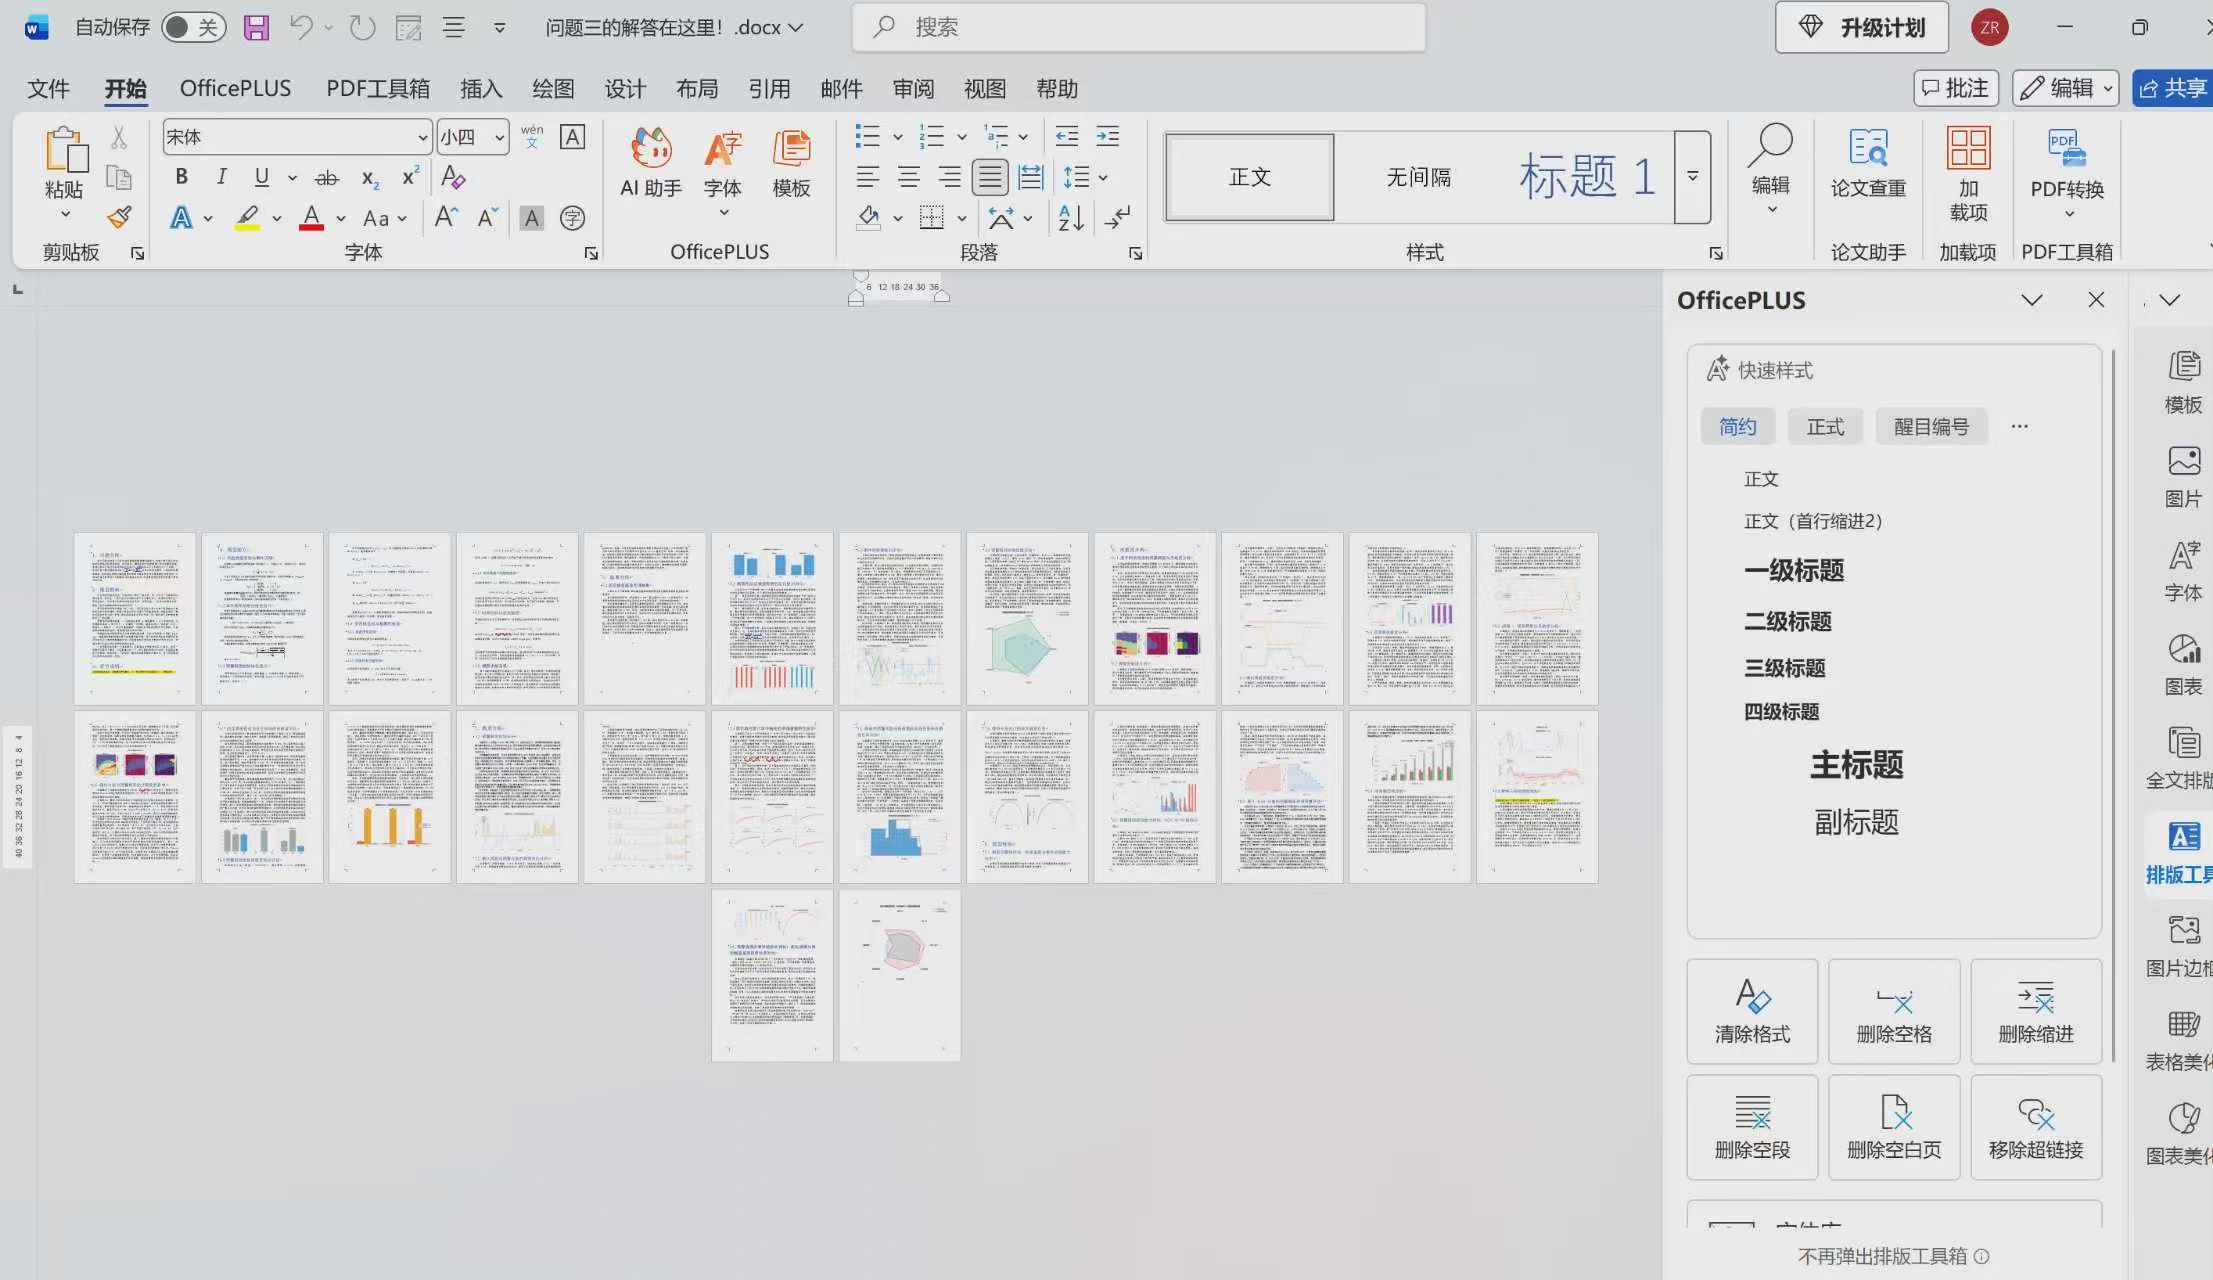
Task: Click the PDF转换 convert icon
Action: point(2067,170)
